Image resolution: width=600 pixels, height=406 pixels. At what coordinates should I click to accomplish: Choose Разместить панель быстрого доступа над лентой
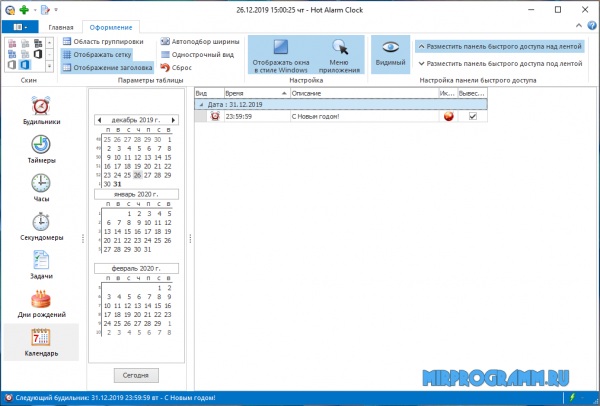[500, 46]
